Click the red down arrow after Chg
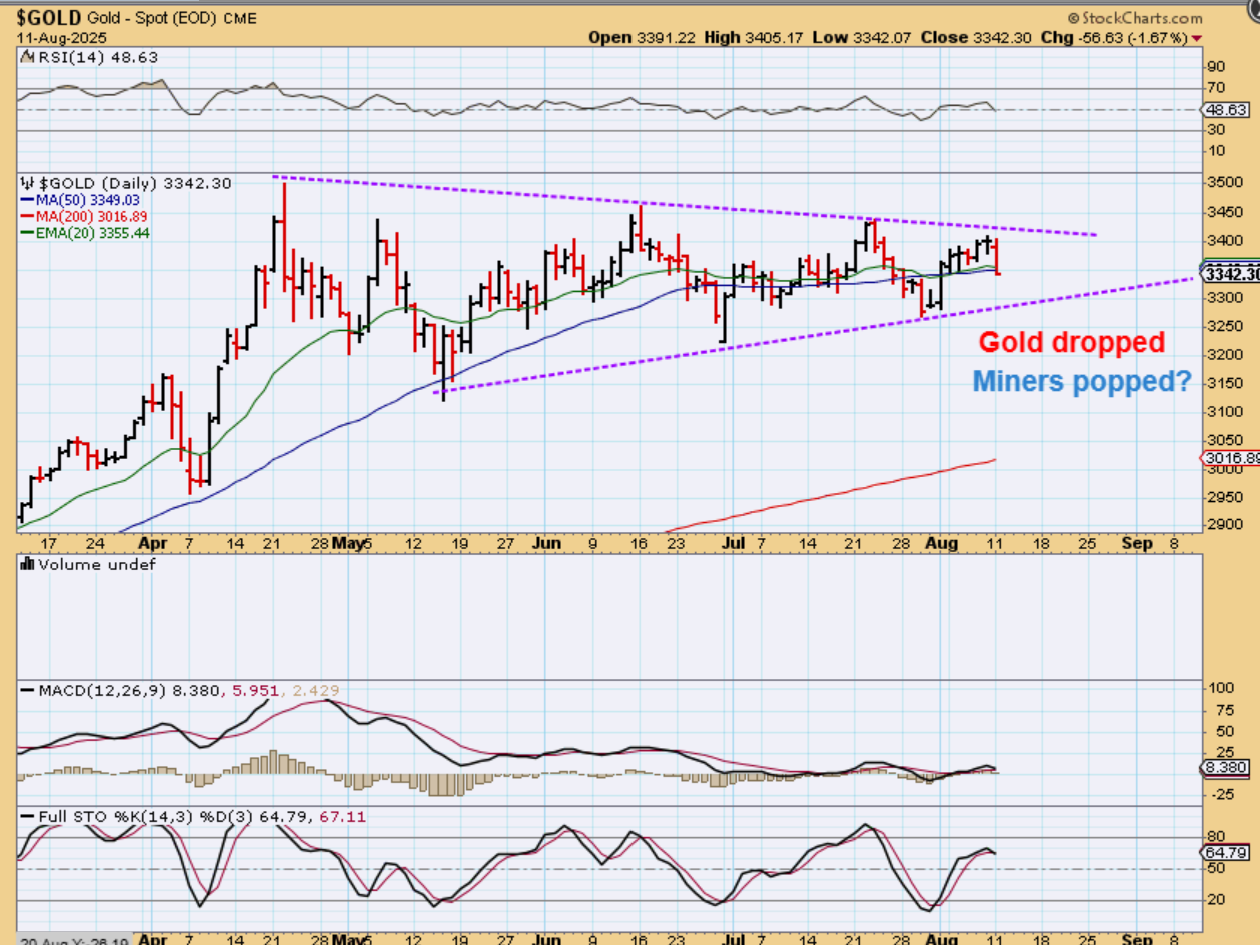This screenshot has height=945, width=1260. tap(1197, 38)
